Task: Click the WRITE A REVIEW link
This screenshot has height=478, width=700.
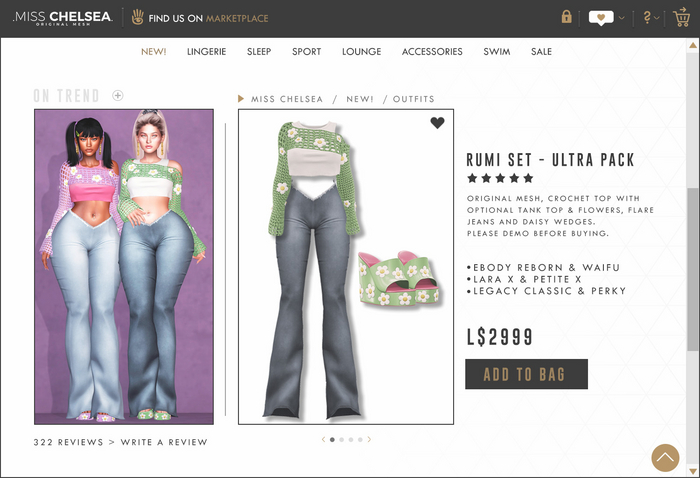Action: [x=164, y=442]
